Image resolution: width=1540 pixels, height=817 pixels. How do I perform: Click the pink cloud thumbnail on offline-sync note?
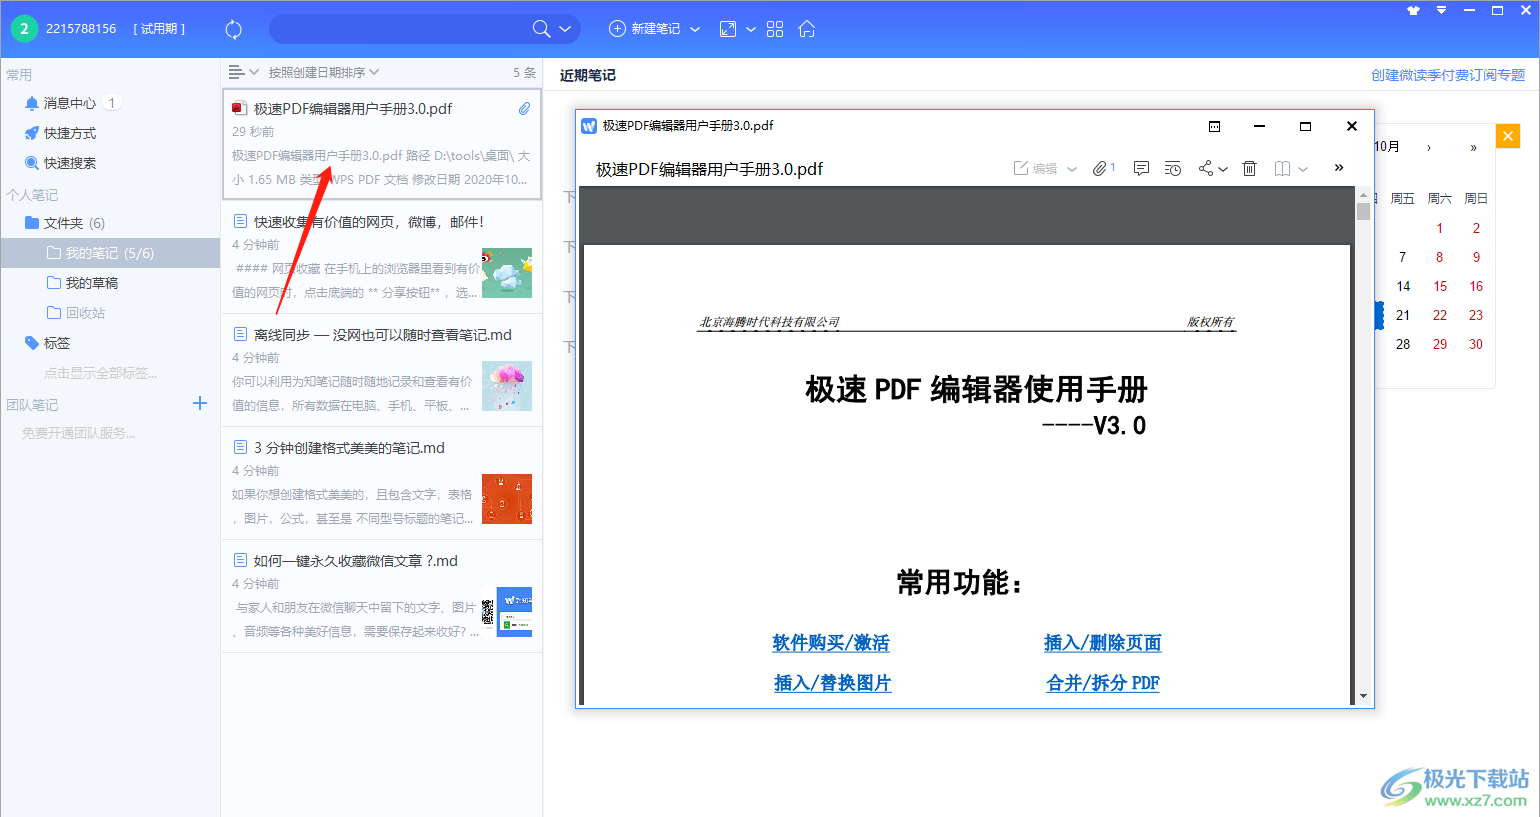[x=507, y=386]
